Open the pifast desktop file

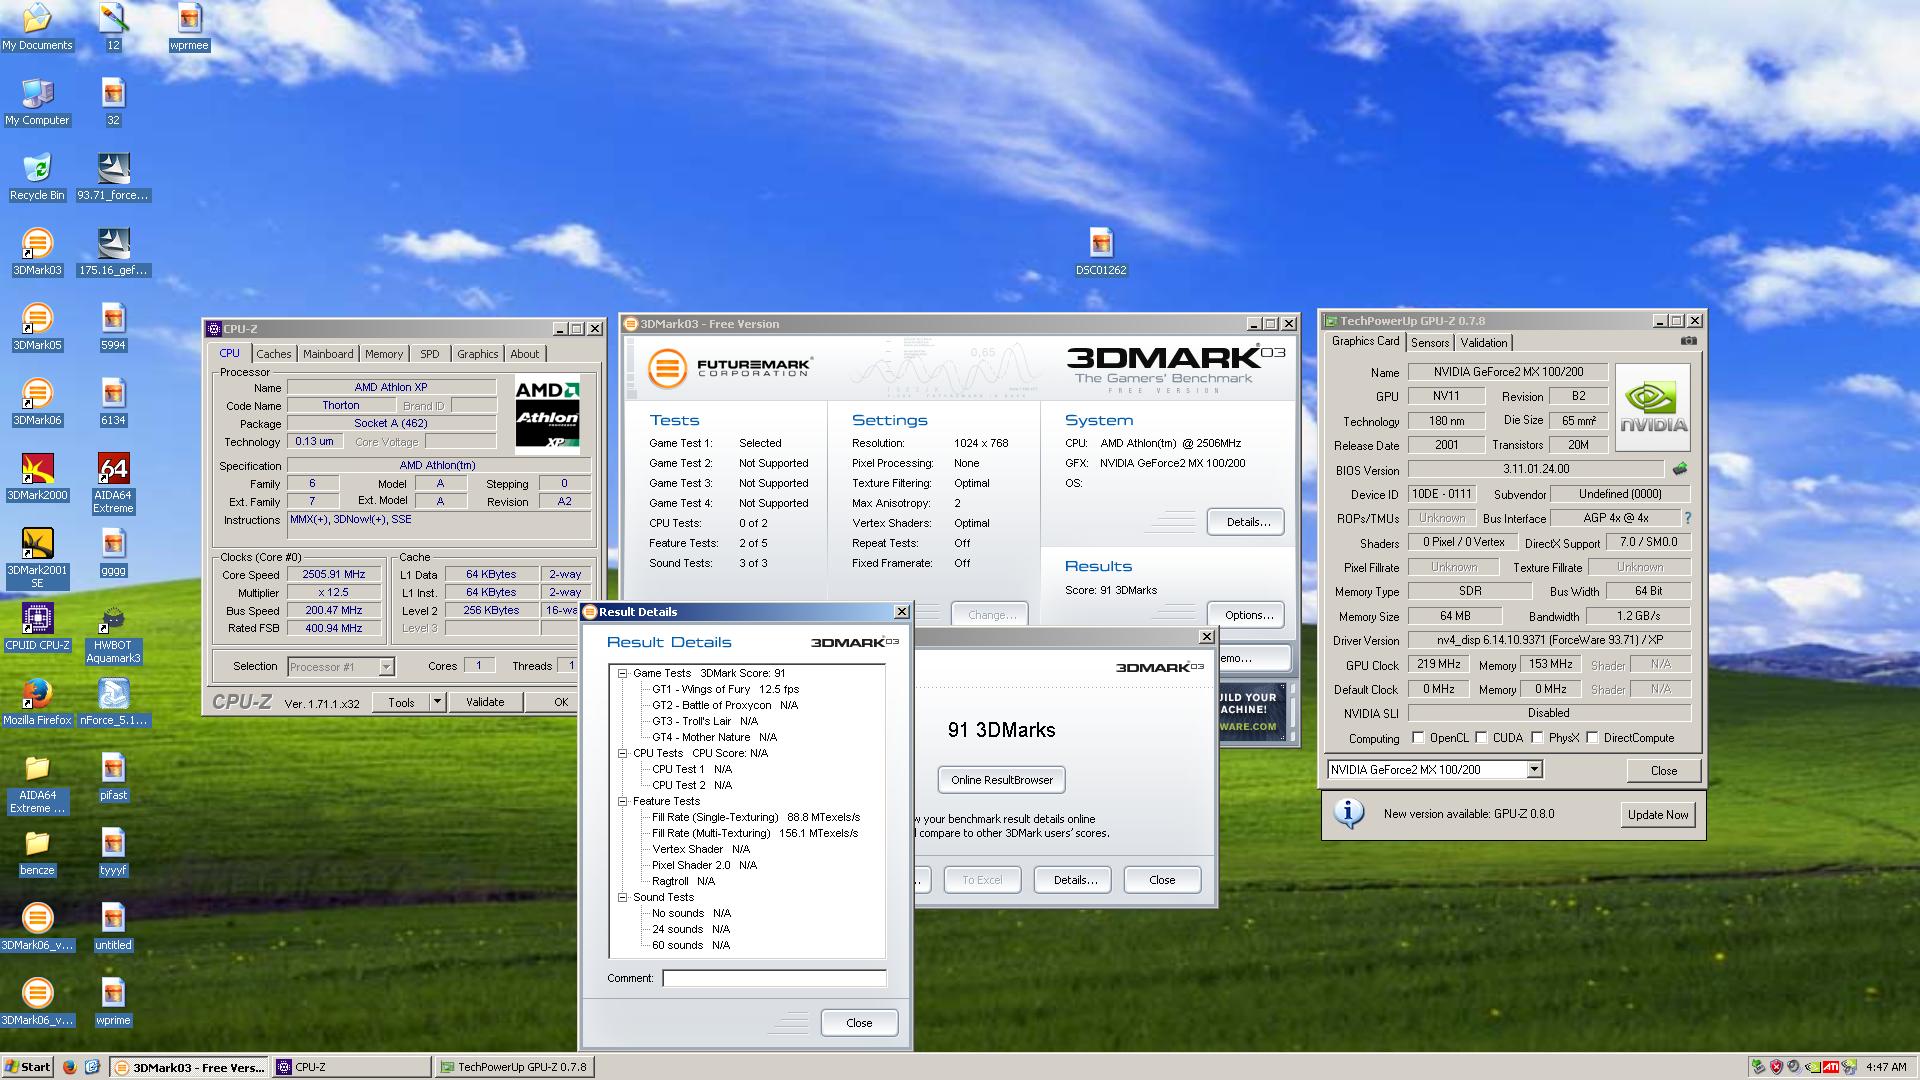point(113,777)
